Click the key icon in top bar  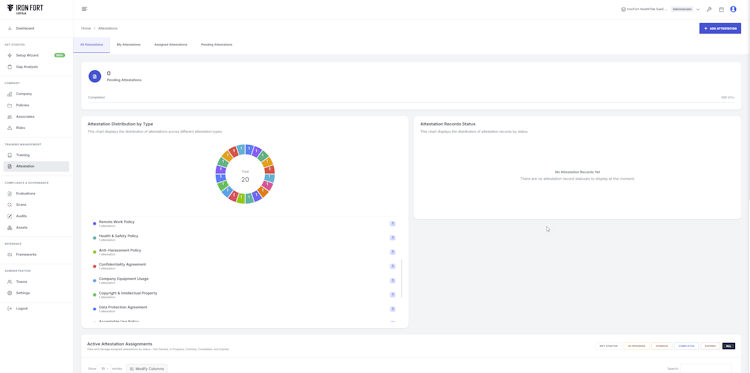click(x=709, y=9)
